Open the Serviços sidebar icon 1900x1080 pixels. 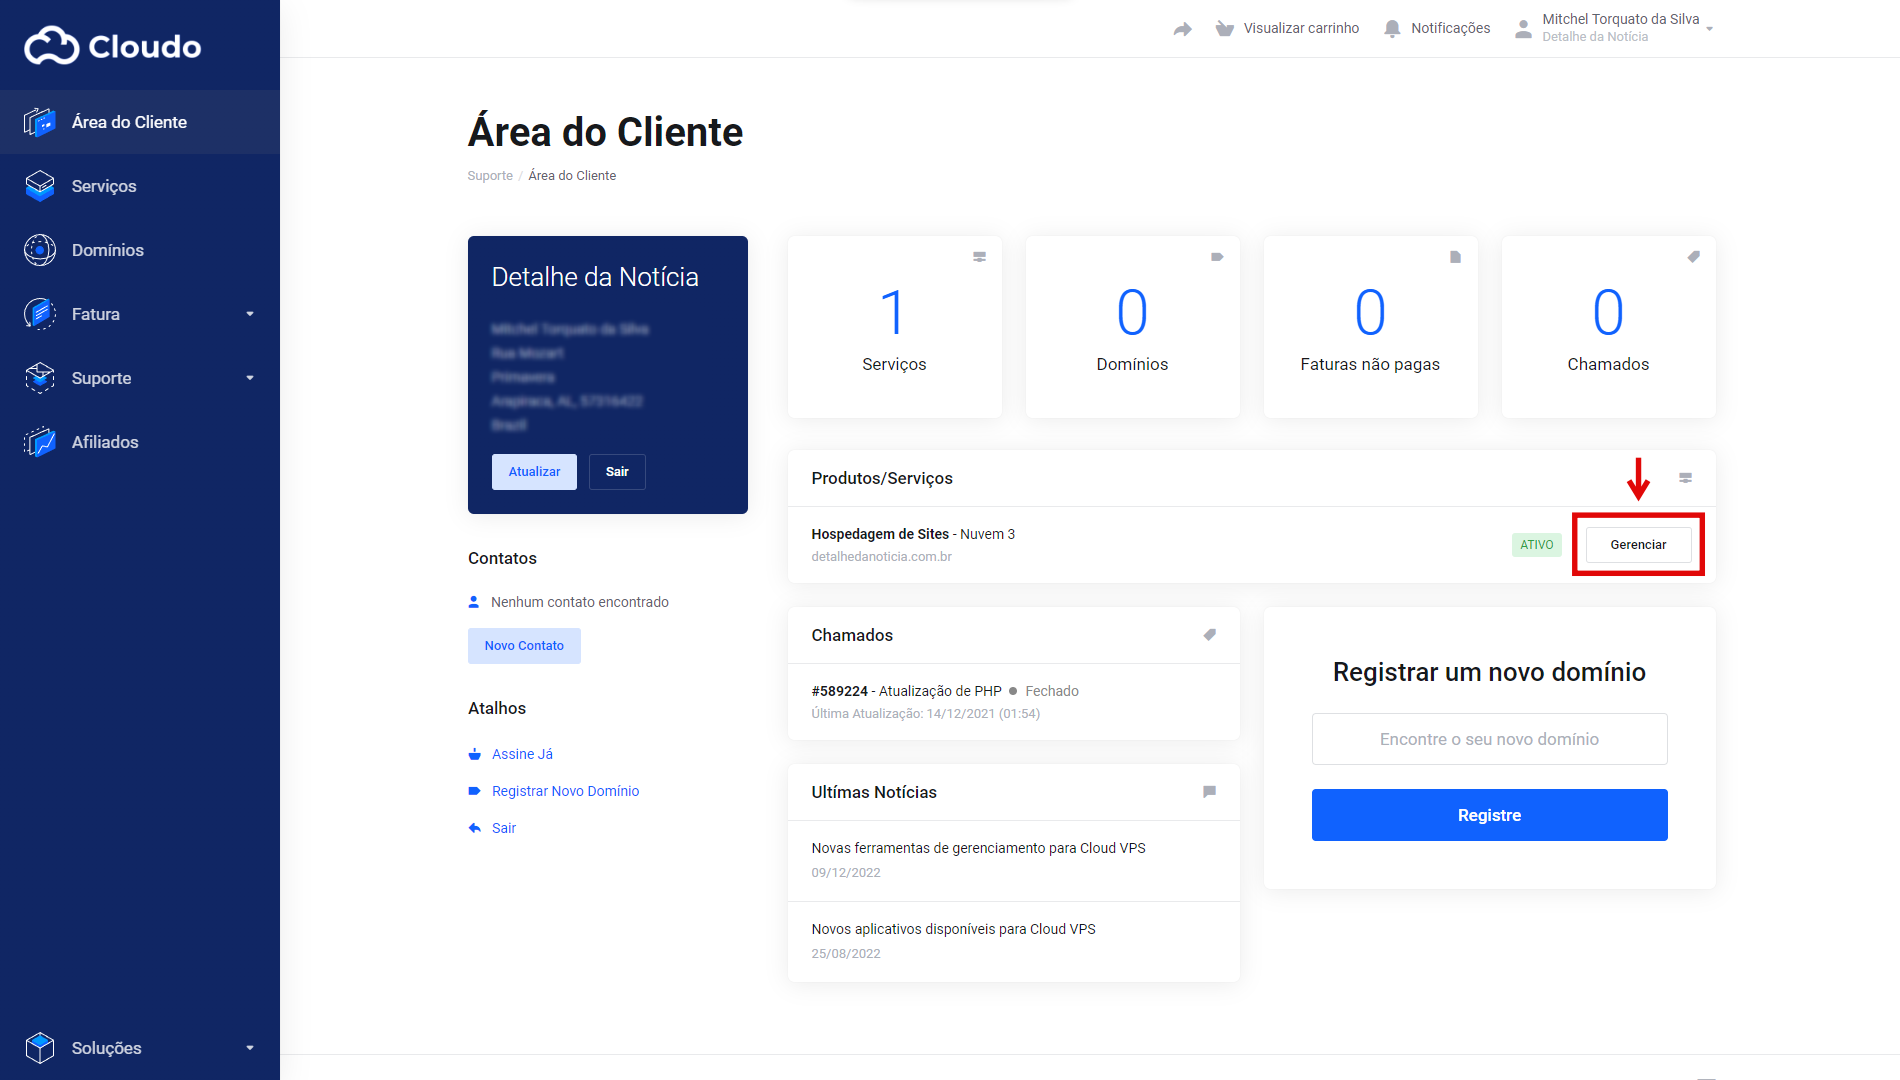click(x=40, y=186)
